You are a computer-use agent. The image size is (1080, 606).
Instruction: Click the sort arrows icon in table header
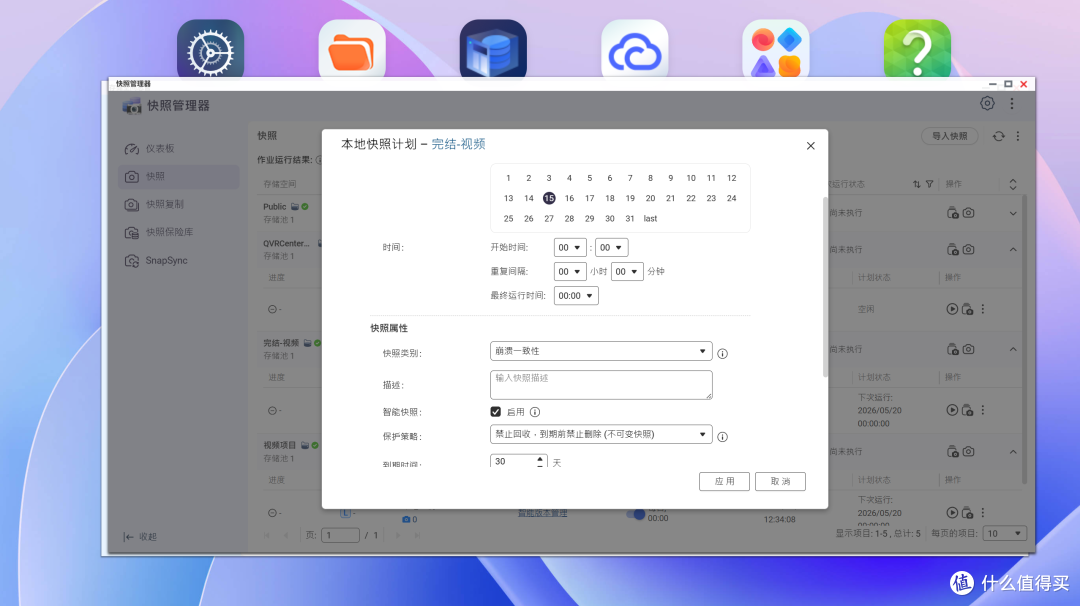point(916,184)
